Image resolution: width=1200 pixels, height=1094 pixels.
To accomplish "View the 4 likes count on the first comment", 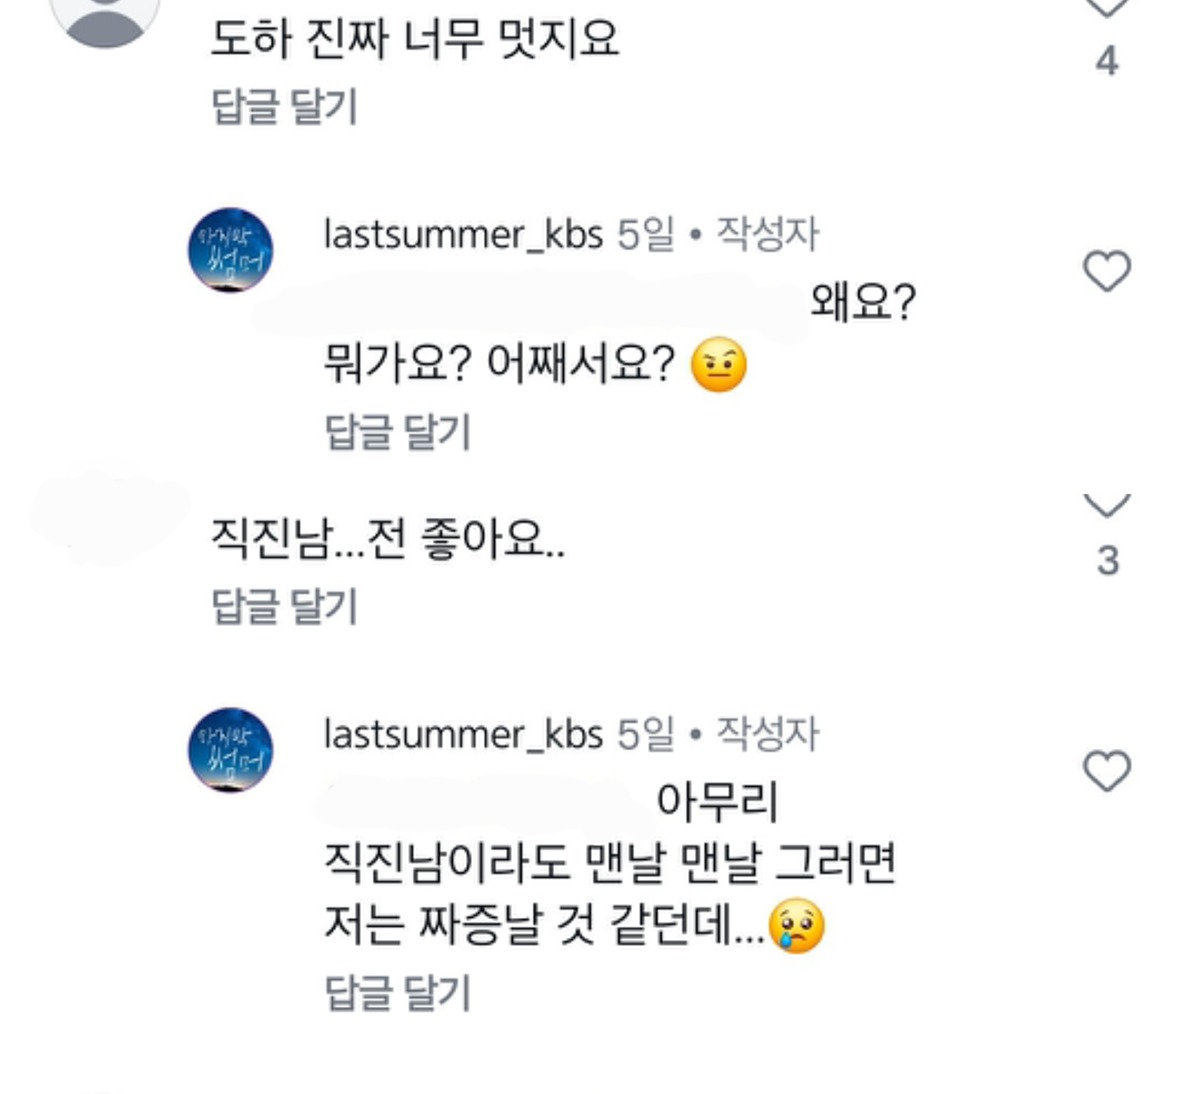I will [x=1106, y=62].
